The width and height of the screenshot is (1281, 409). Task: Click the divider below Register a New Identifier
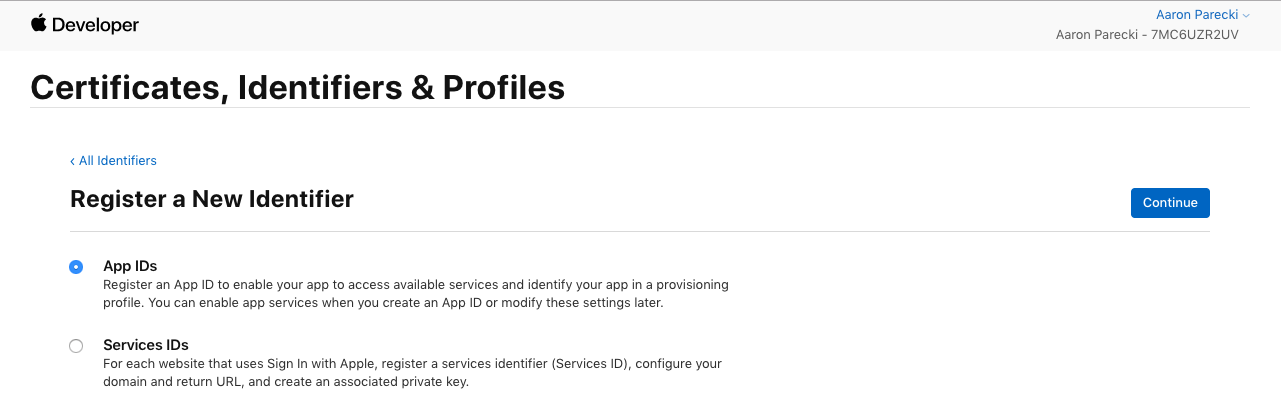640,232
